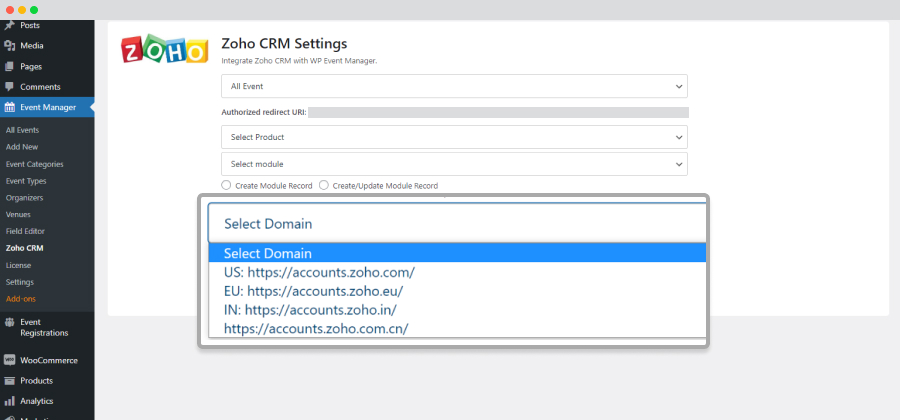Click the Add New submenu link
The image size is (900, 420).
coord(22,147)
